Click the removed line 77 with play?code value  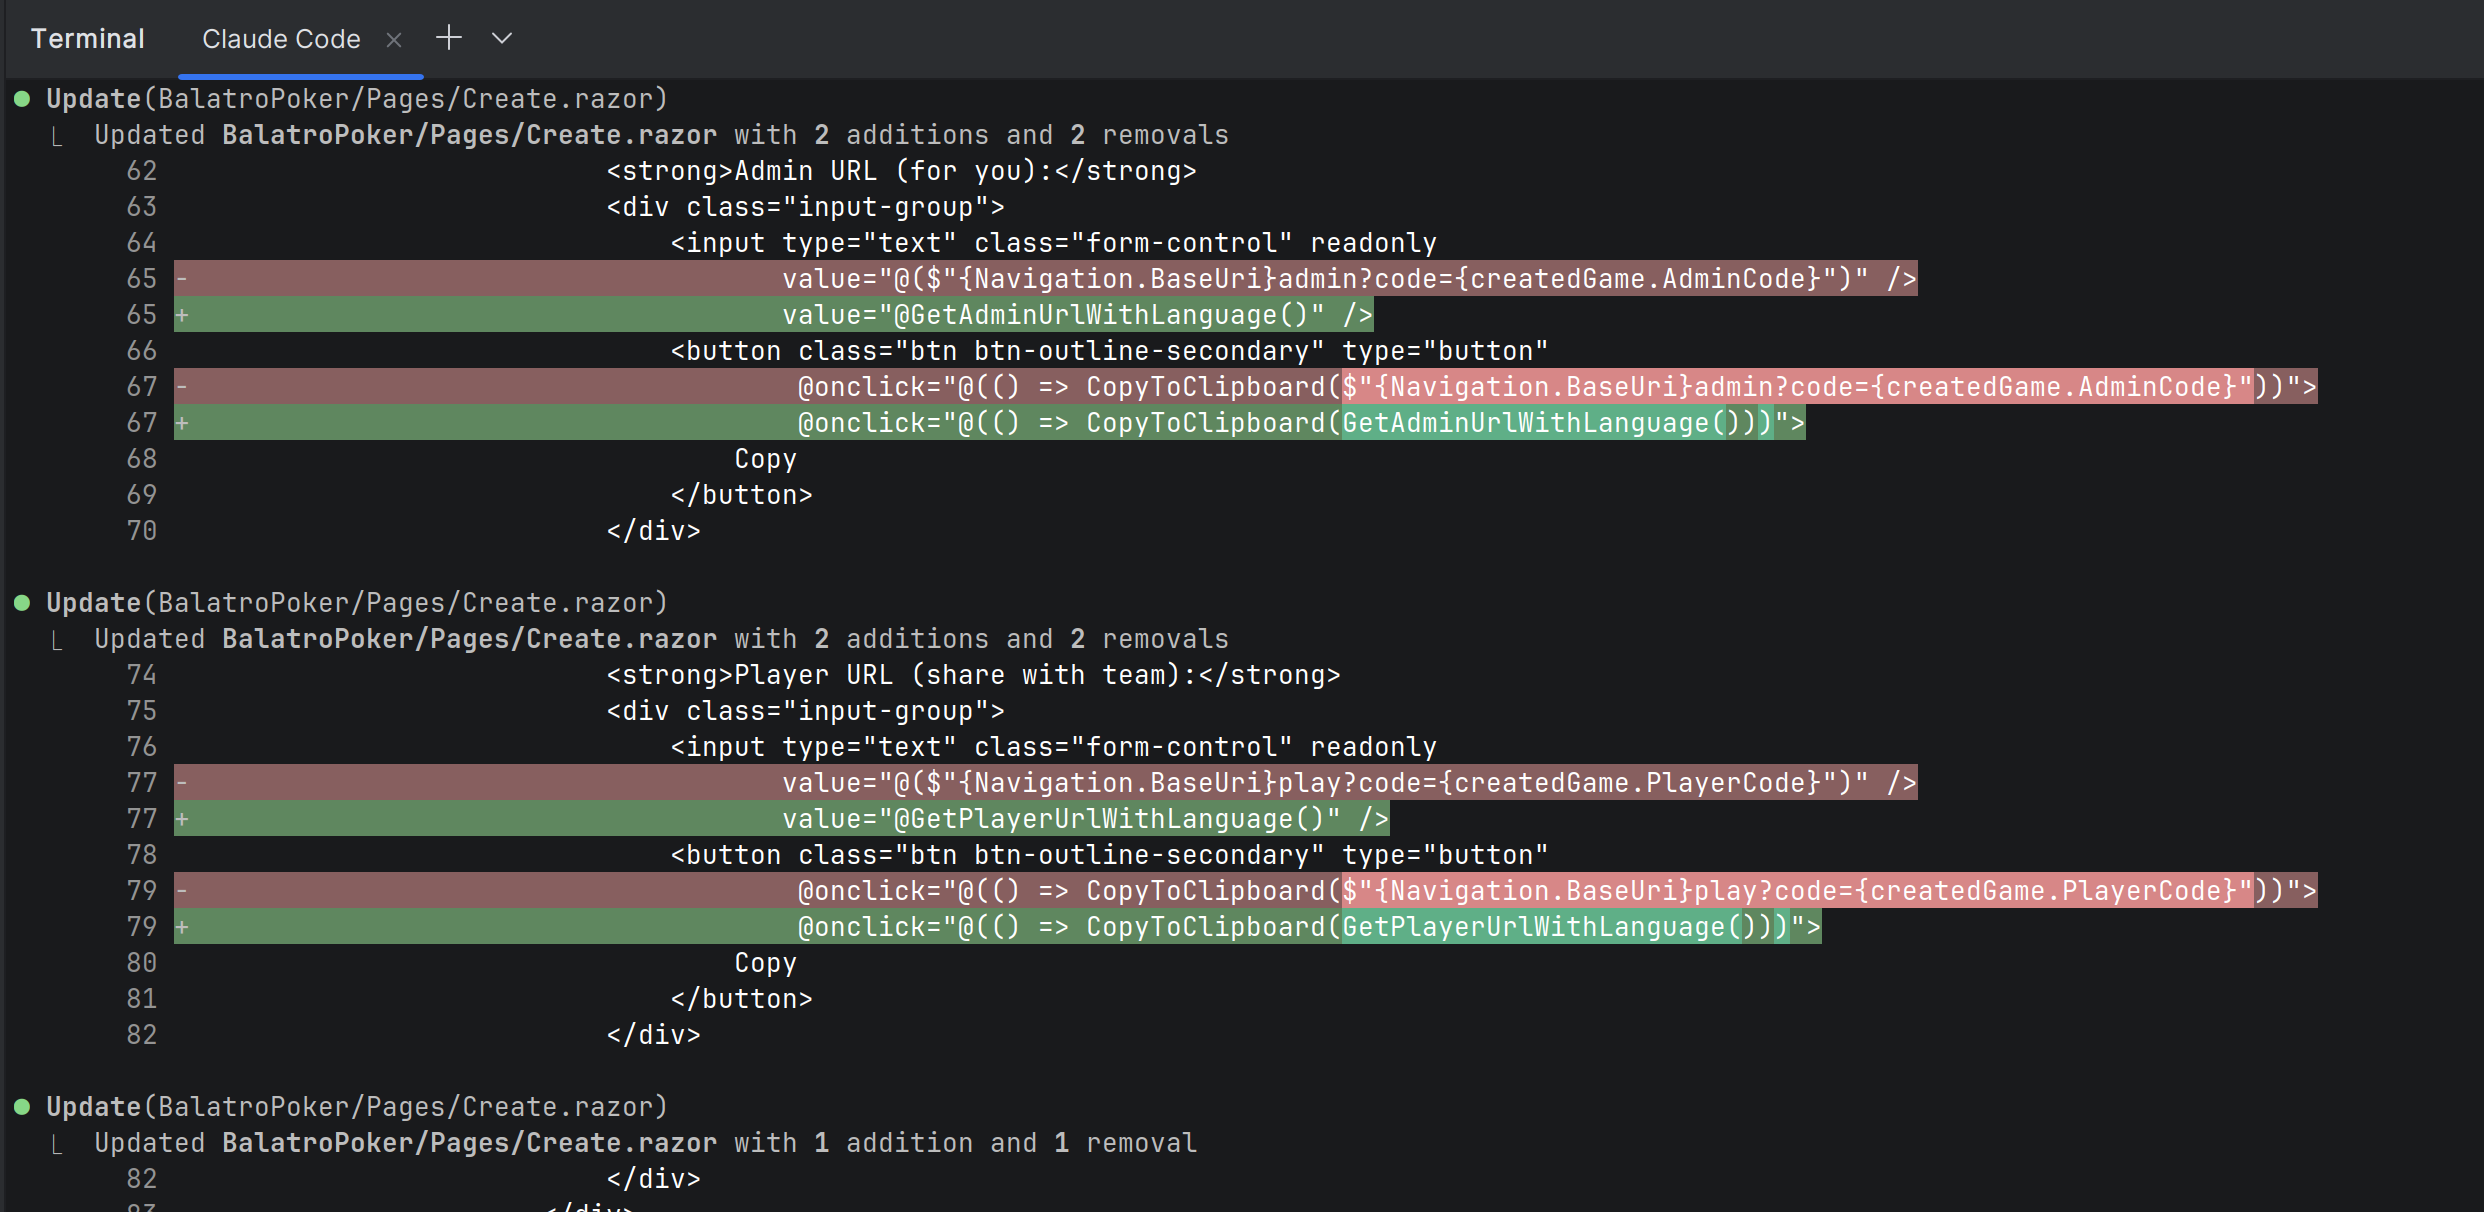1348,783
